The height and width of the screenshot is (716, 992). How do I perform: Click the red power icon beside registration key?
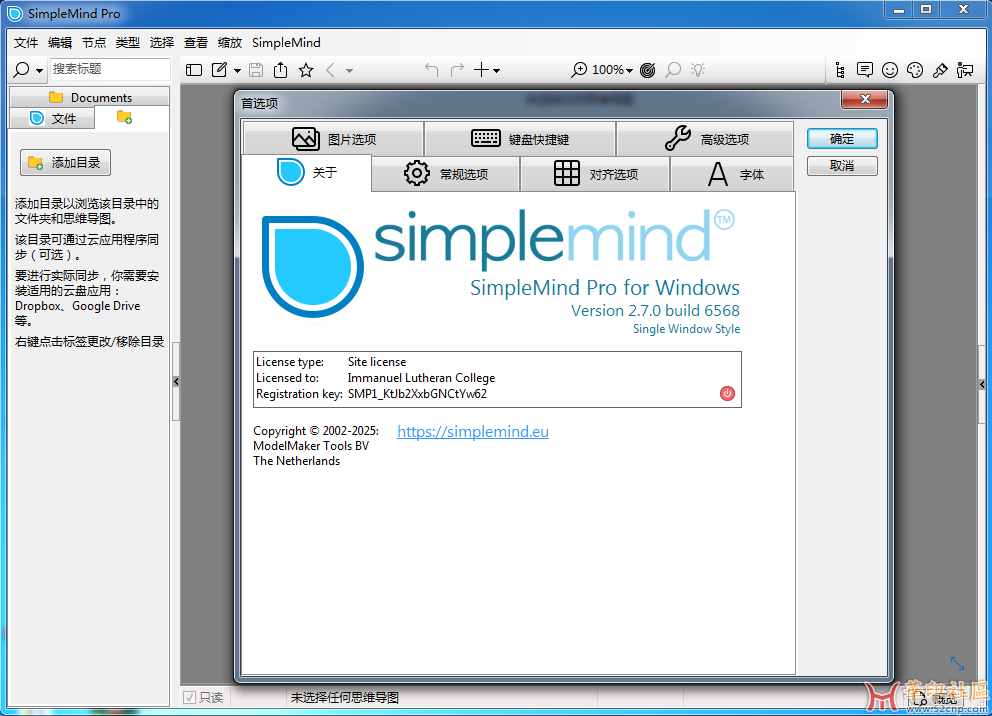[x=728, y=393]
